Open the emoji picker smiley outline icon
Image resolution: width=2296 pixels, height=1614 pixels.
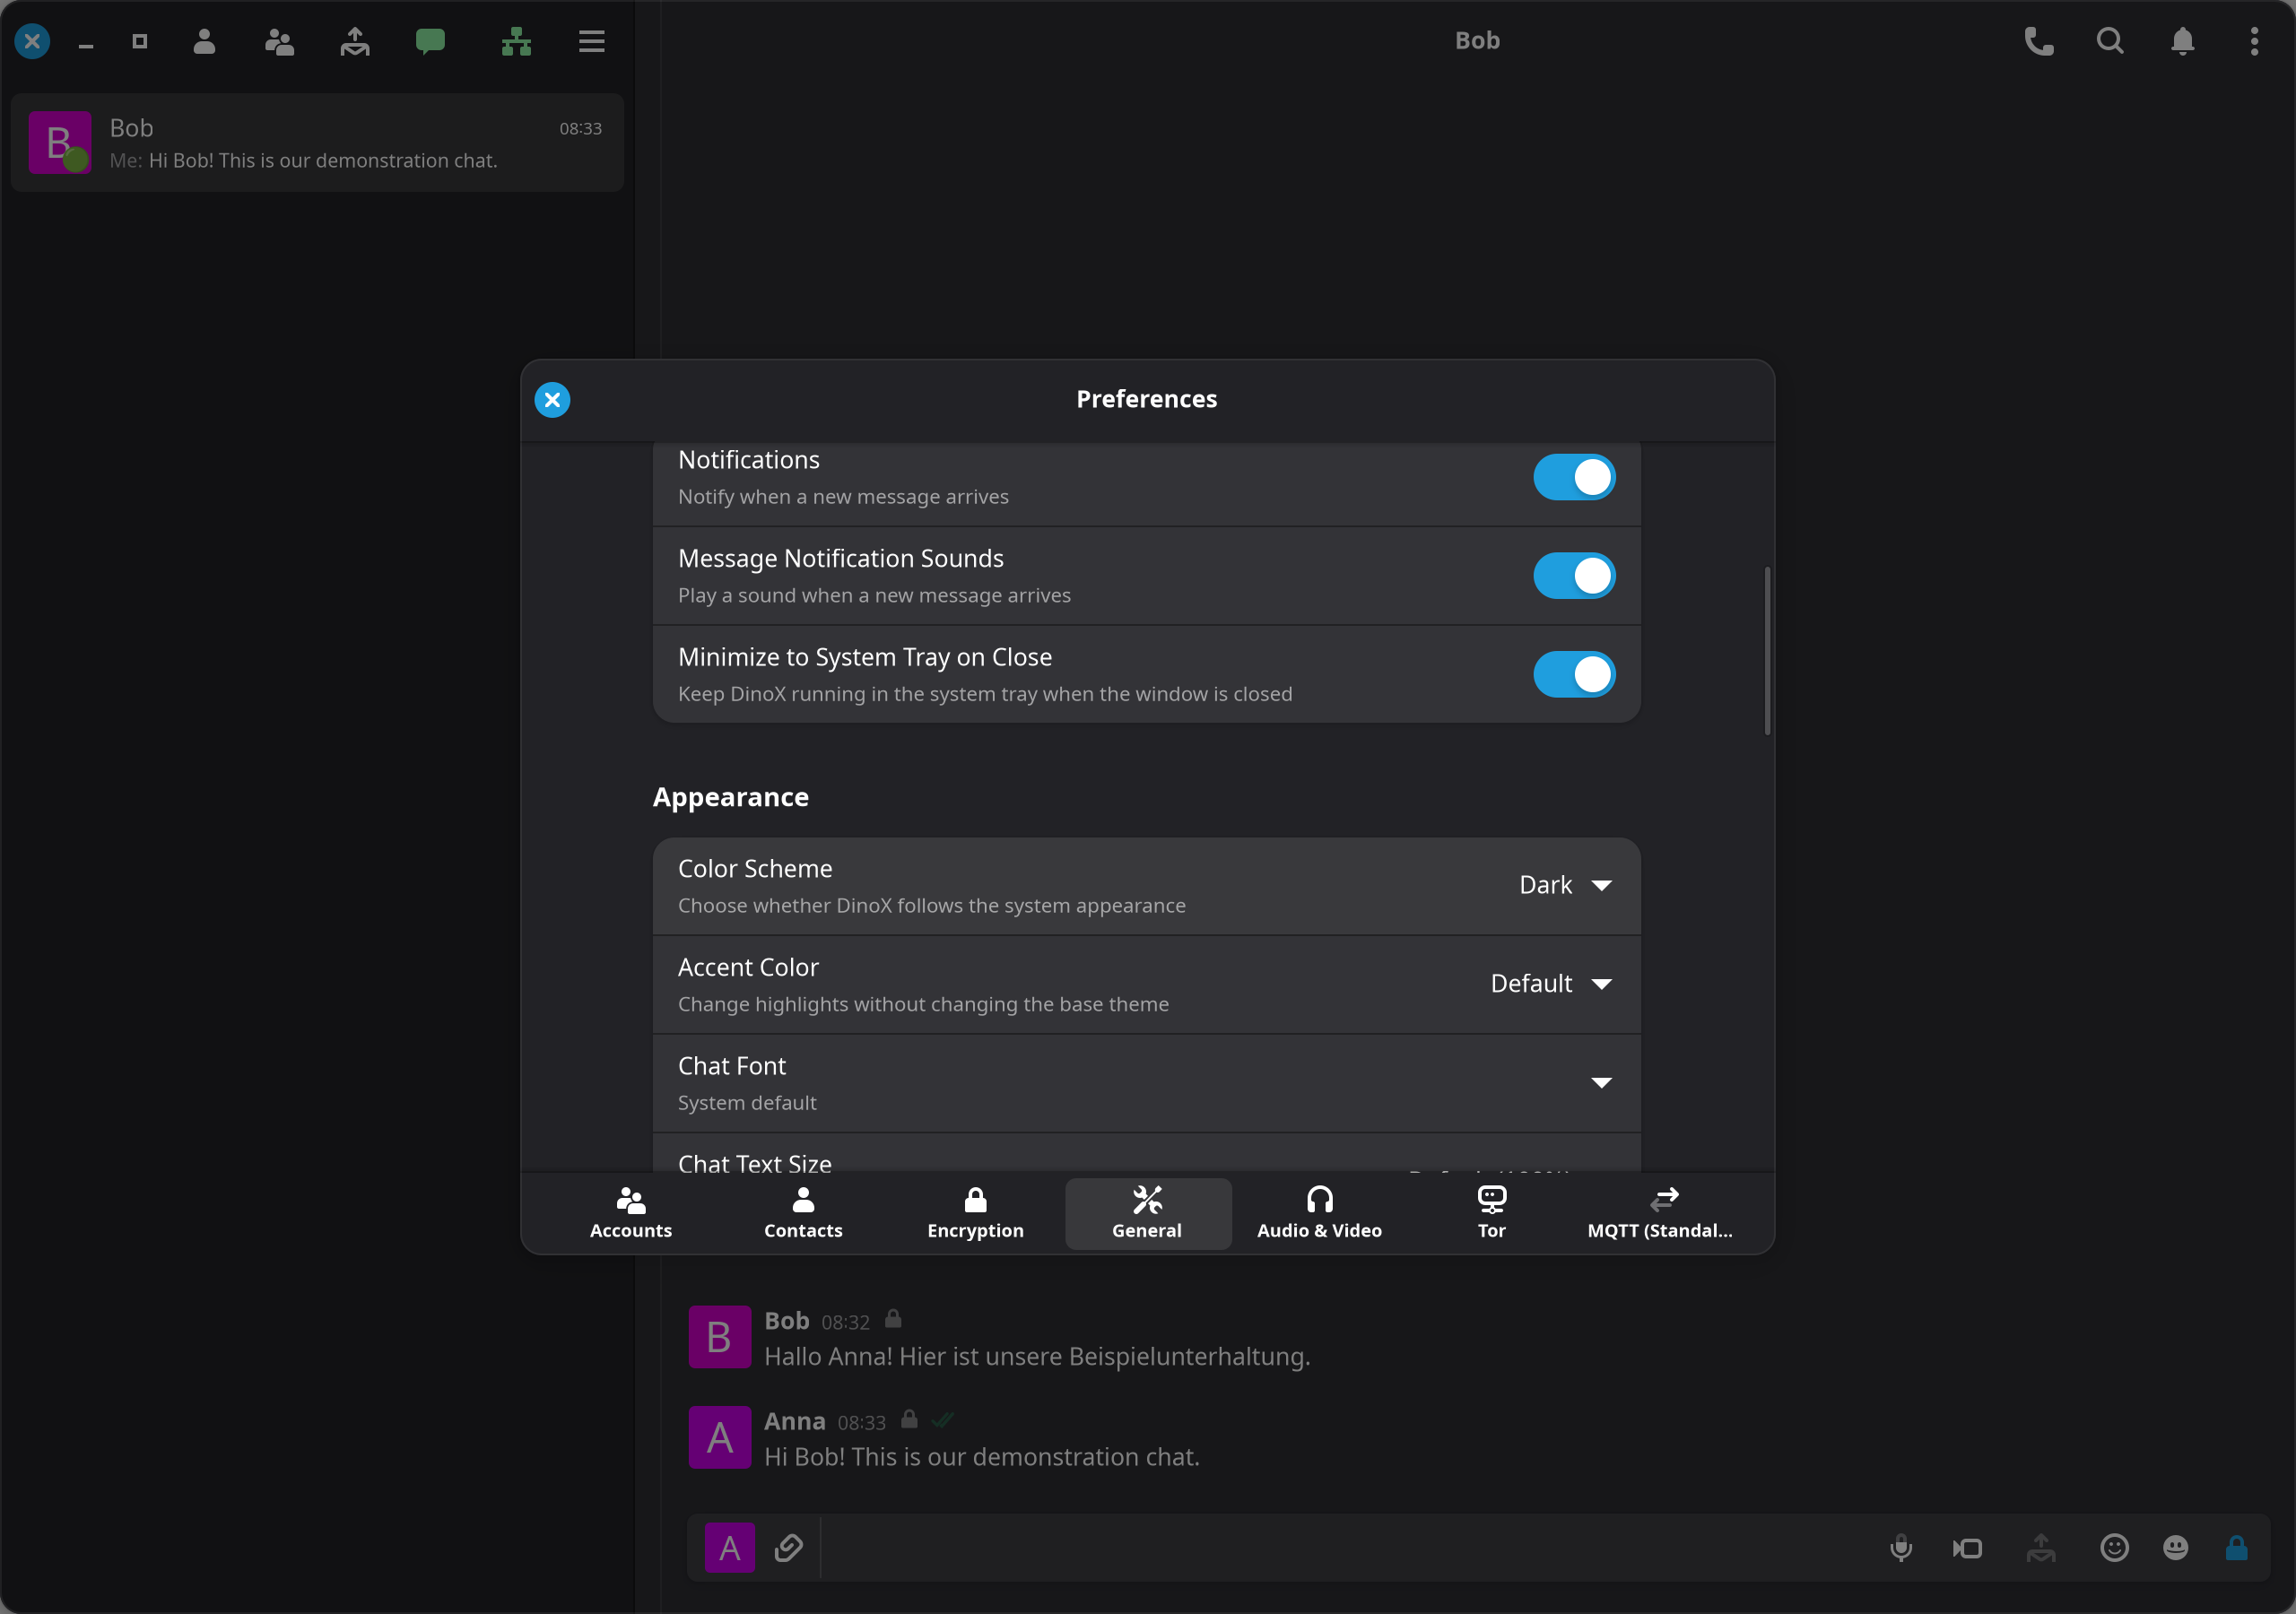coord(2114,1548)
